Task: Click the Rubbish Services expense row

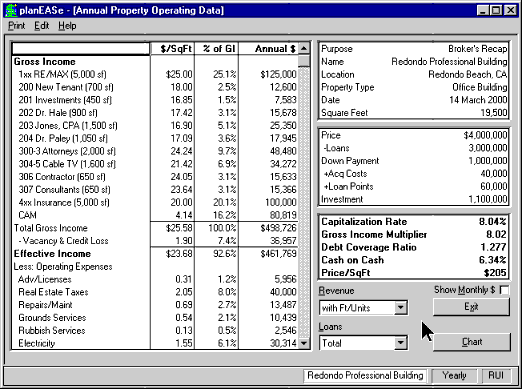Action: [x=155, y=331]
